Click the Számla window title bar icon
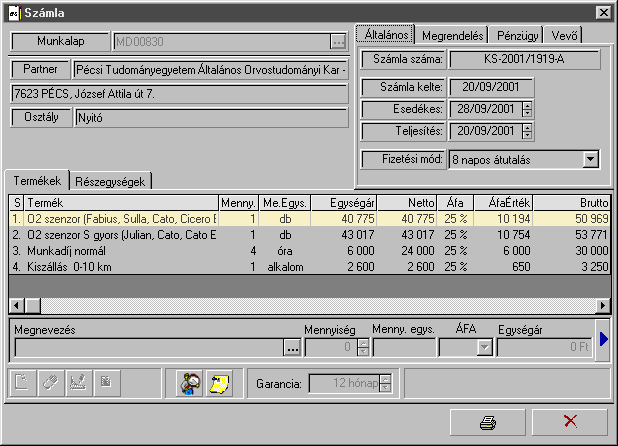Image resolution: width=618 pixels, height=446 pixels. [x=14, y=13]
